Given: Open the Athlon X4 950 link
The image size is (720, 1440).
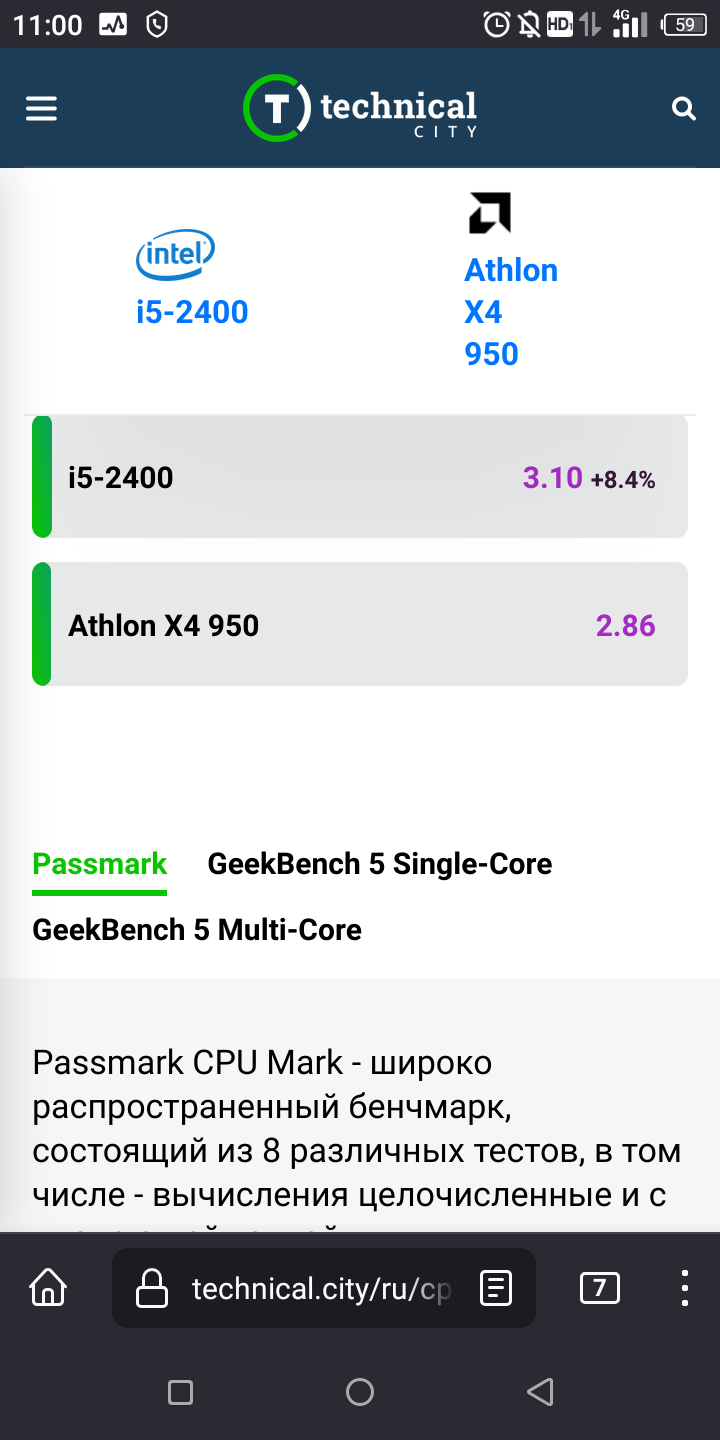Looking at the screenshot, I should (511, 312).
